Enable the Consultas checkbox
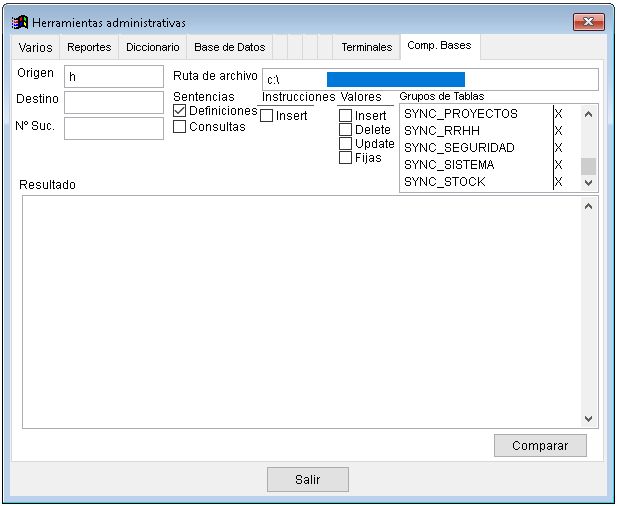Image resolution: width=617 pixels, height=506 pixels. pos(180,127)
